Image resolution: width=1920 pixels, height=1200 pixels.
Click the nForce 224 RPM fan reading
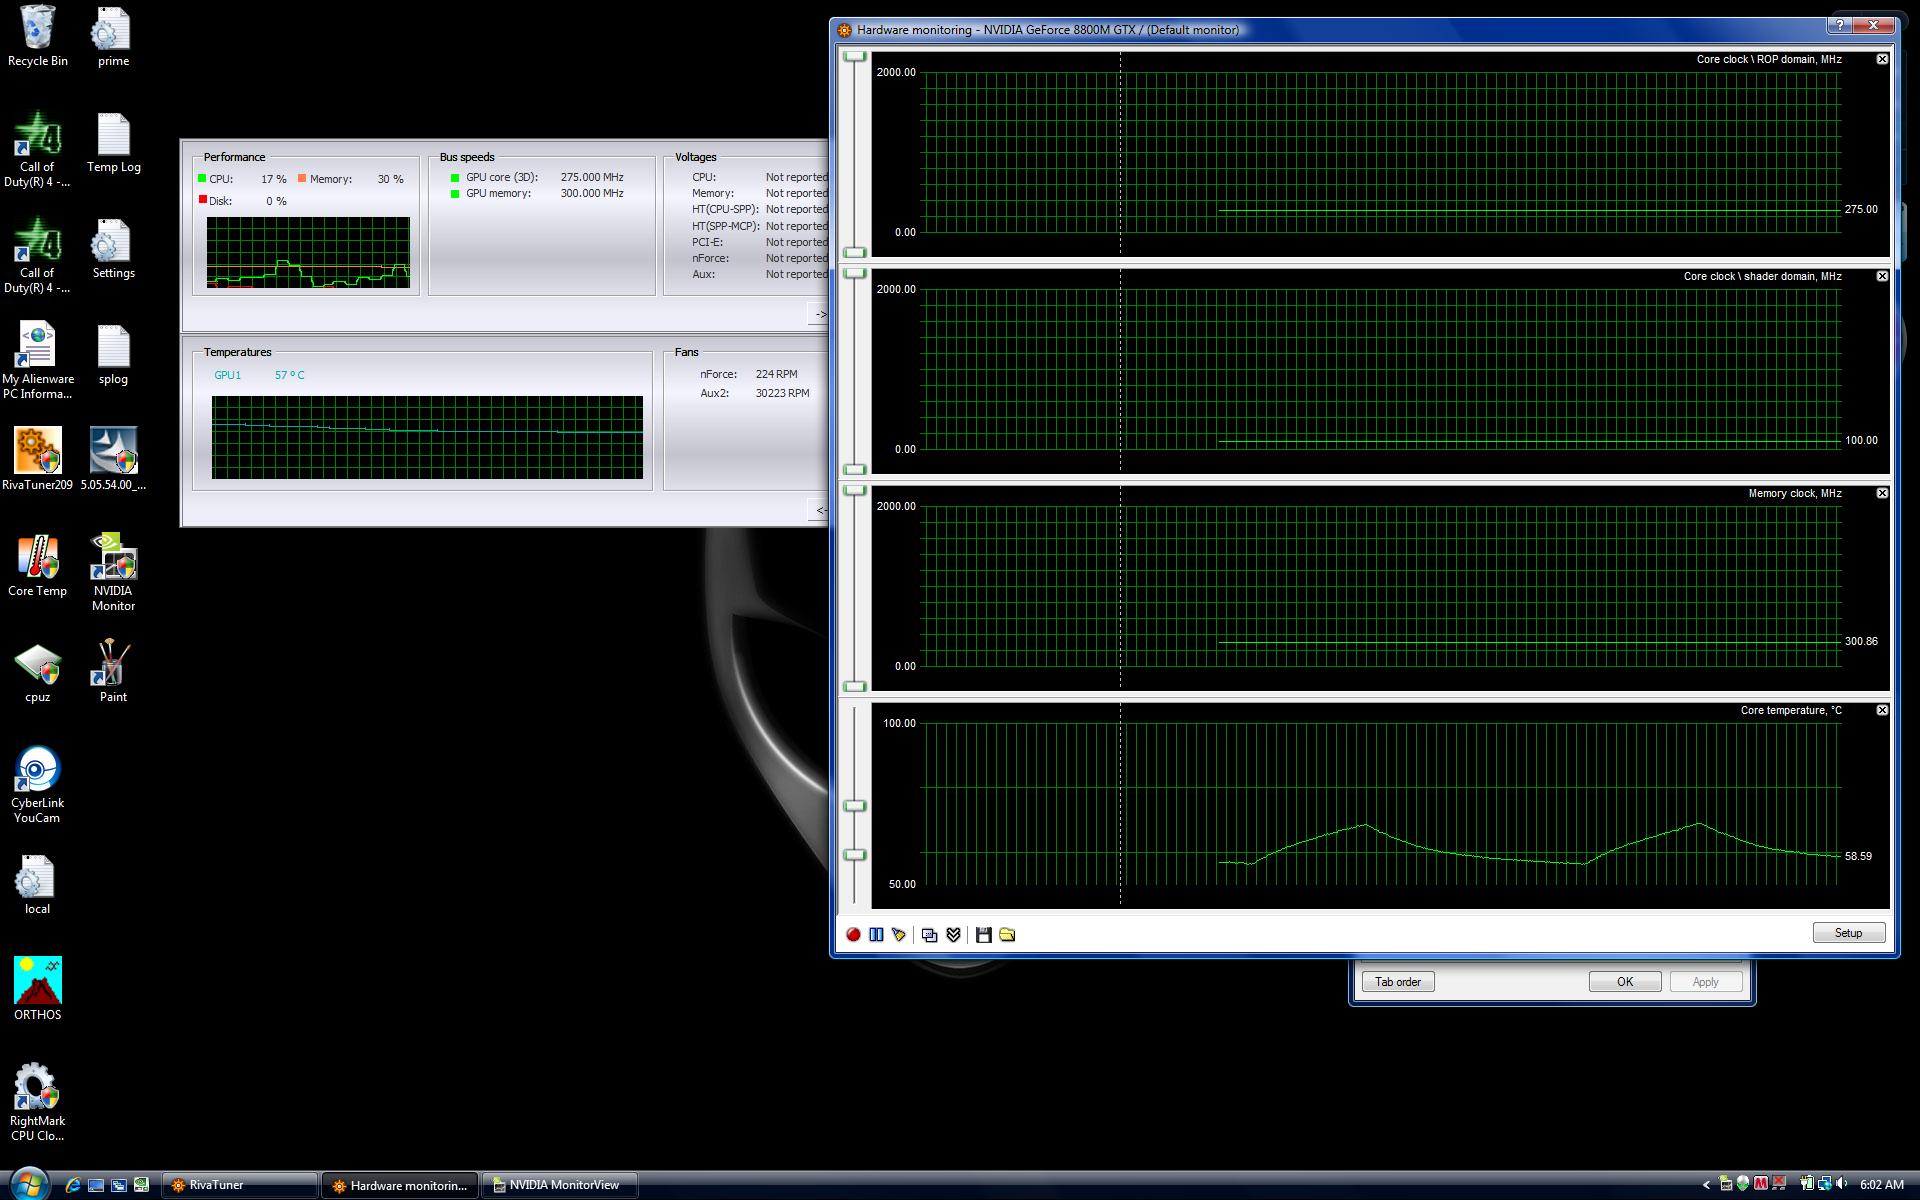click(776, 374)
